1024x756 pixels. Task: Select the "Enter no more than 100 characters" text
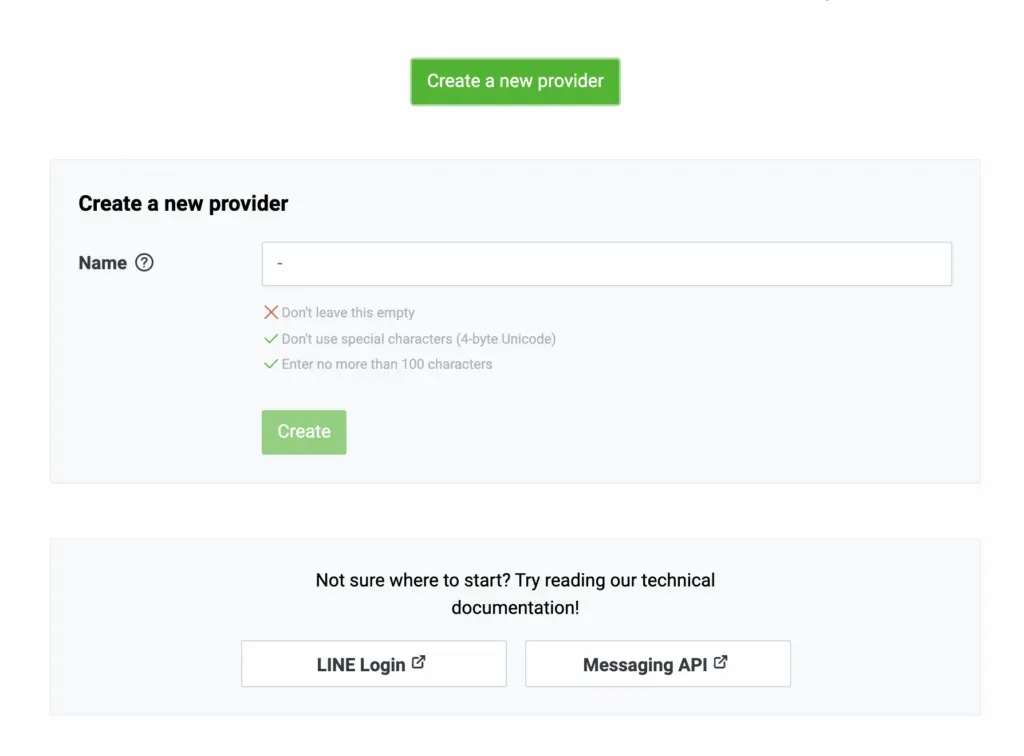387,364
